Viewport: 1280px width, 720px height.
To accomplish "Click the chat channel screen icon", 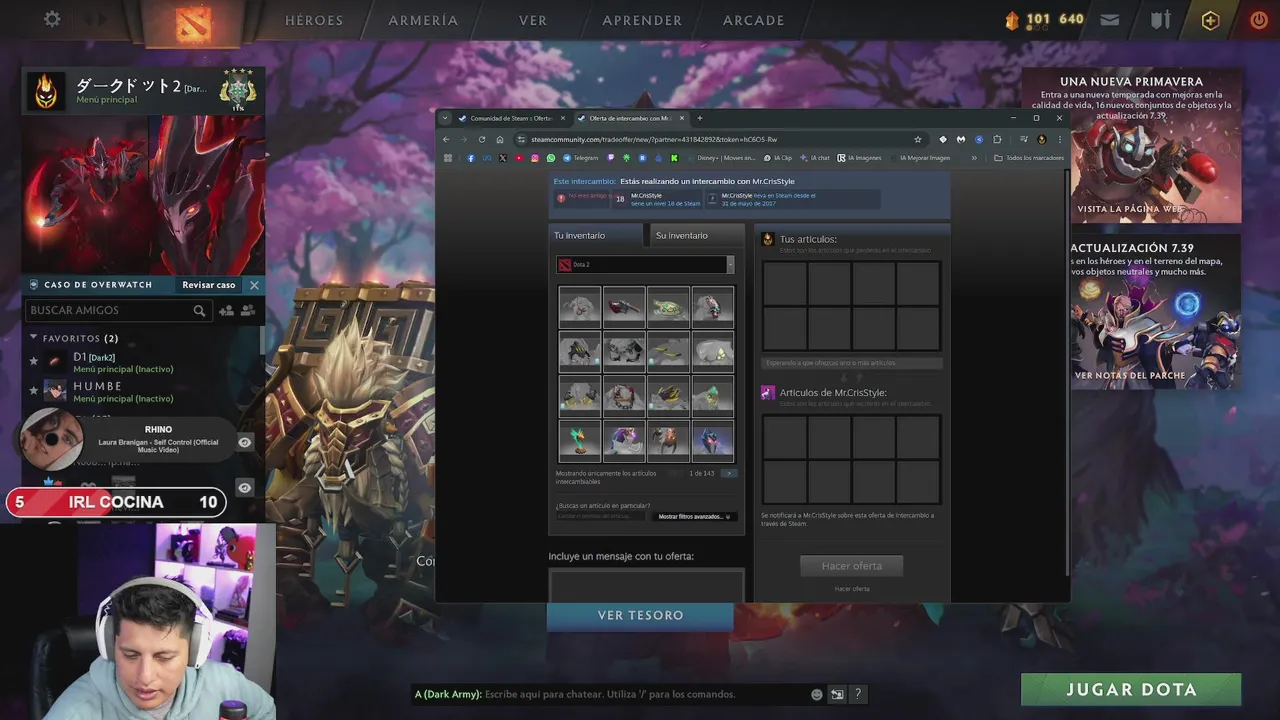I will point(837,694).
